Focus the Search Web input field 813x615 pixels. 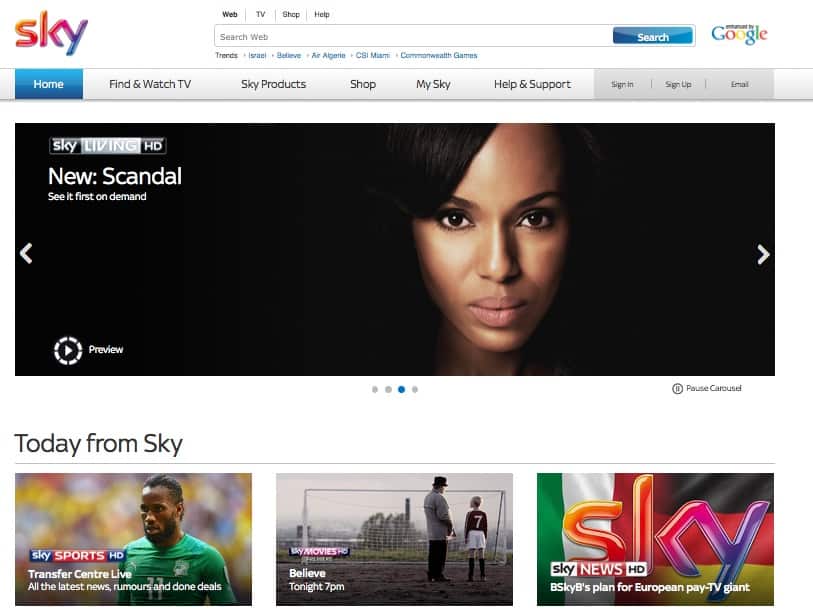tap(413, 37)
